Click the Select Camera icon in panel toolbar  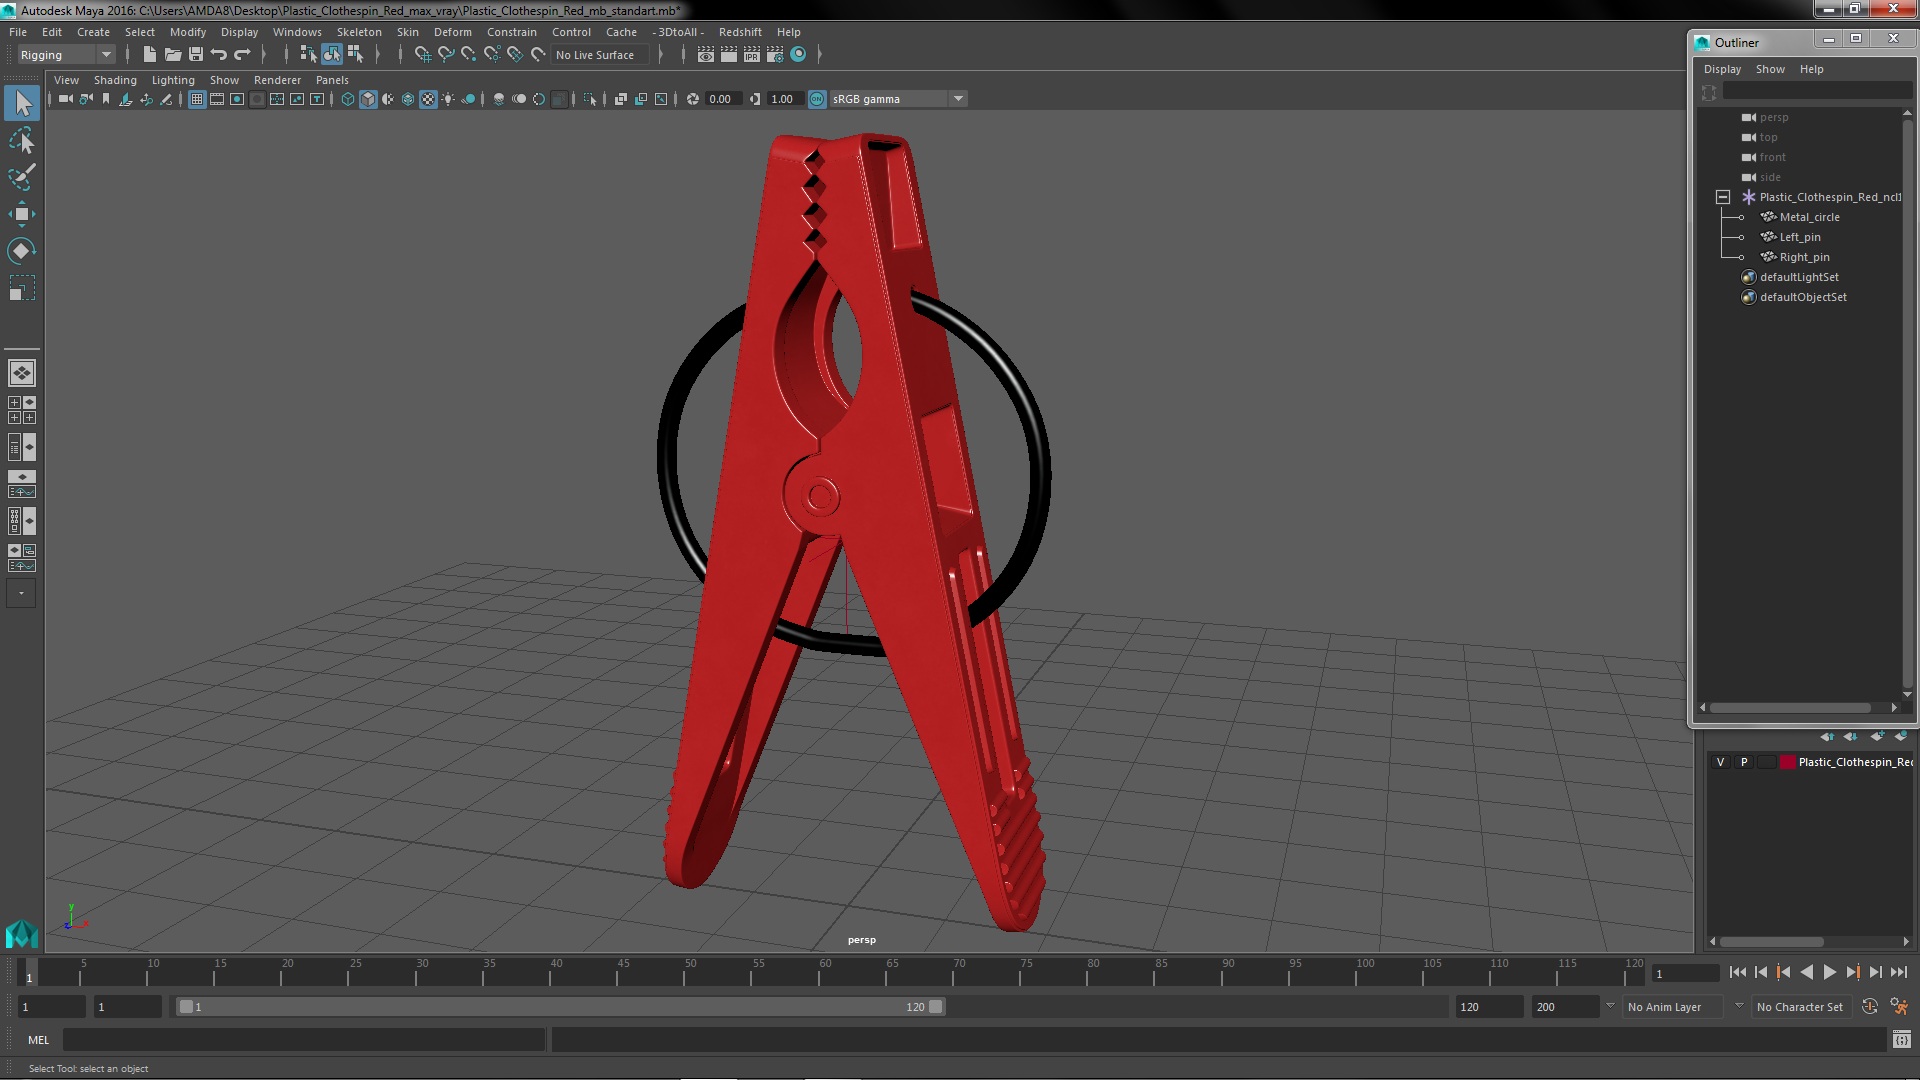[x=65, y=99]
